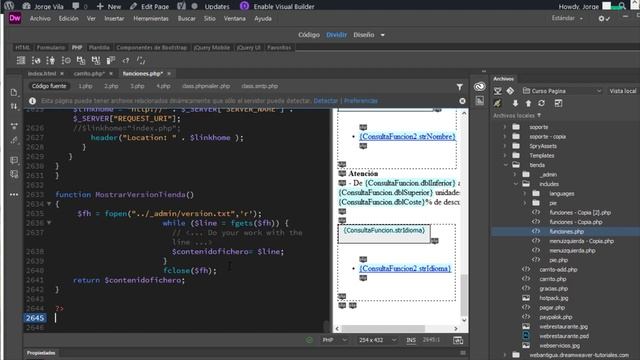640x360 pixels.
Task: Click the apply comment icon in left sidebar
Action: coord(14,160)
